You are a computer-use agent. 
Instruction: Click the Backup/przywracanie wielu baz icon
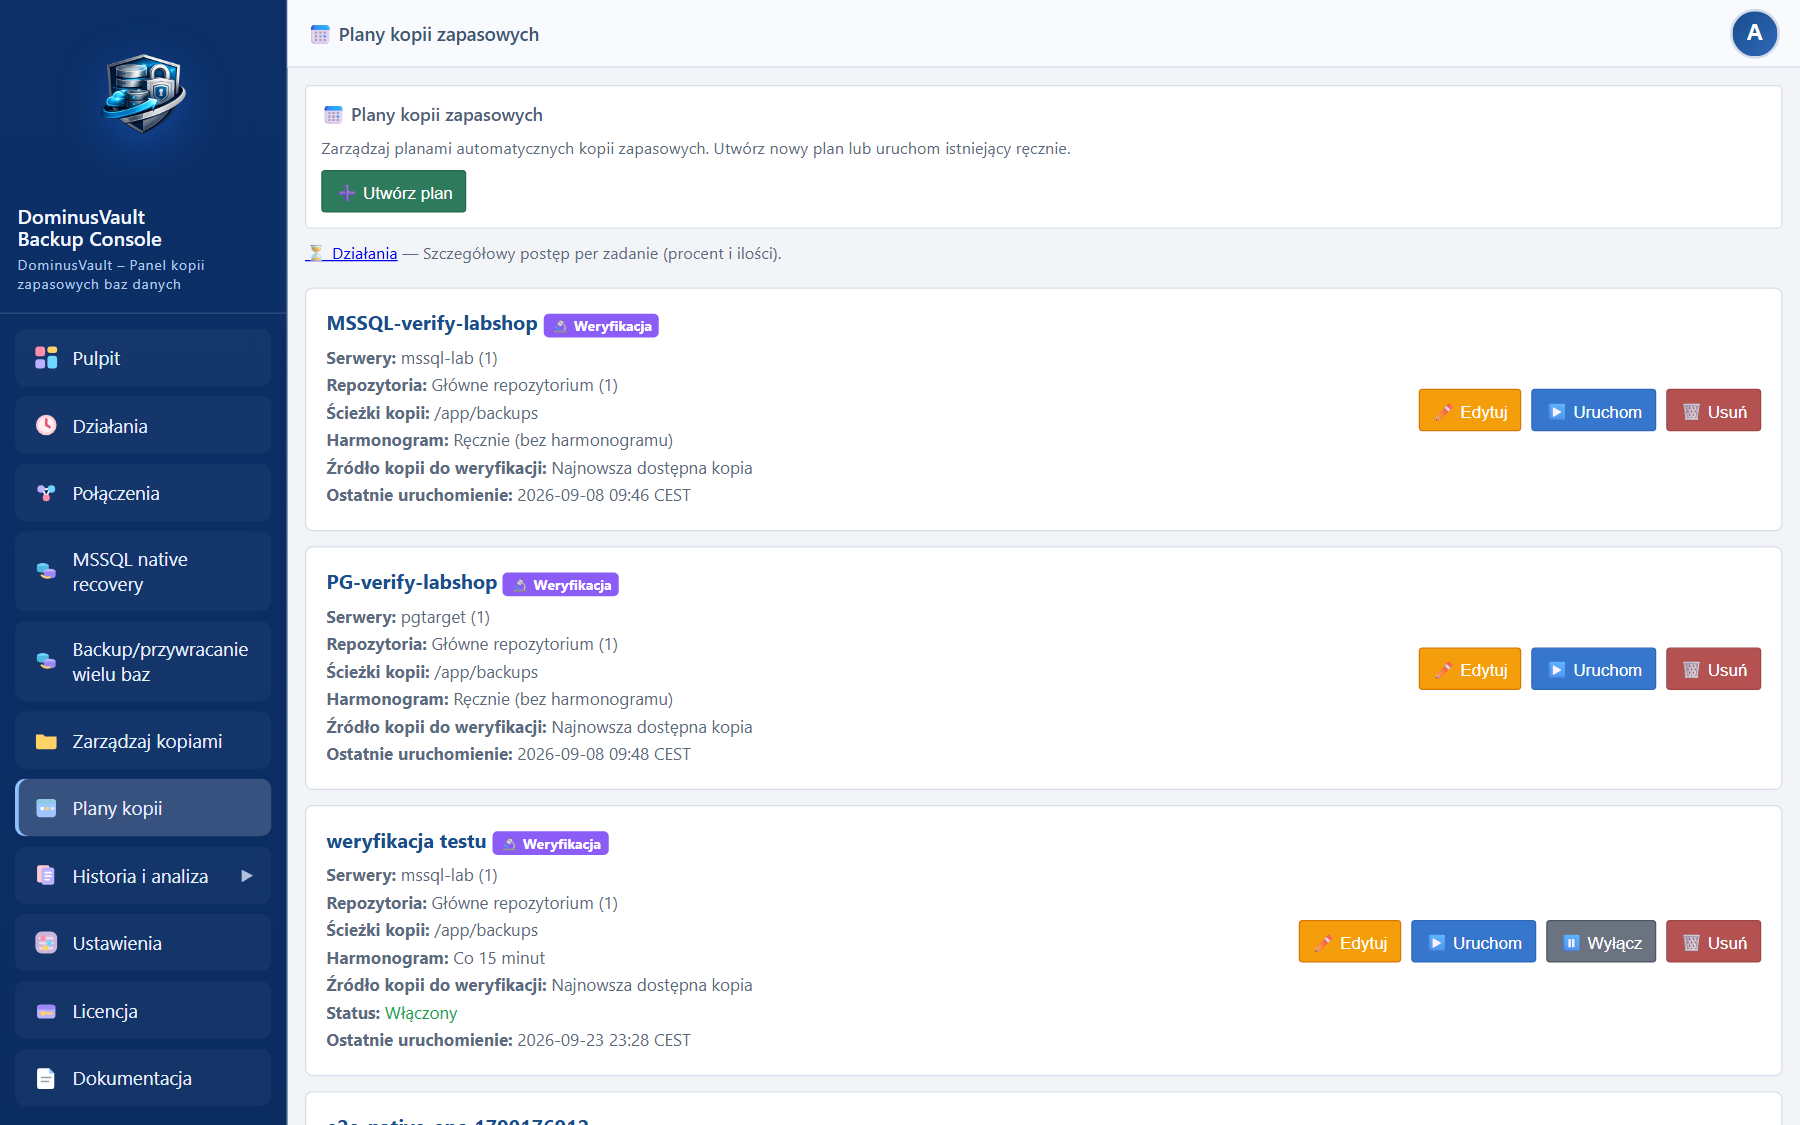[x=46, y=661]
